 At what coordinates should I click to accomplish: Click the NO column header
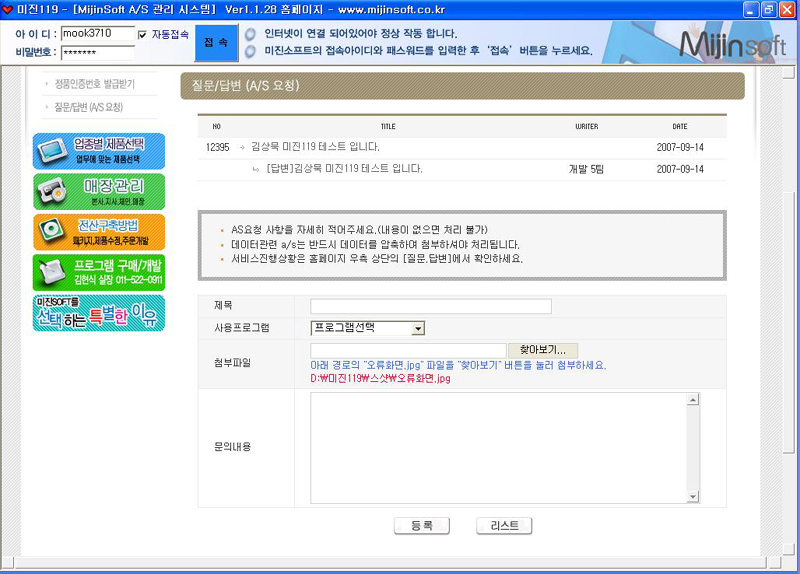pos(217,127)
